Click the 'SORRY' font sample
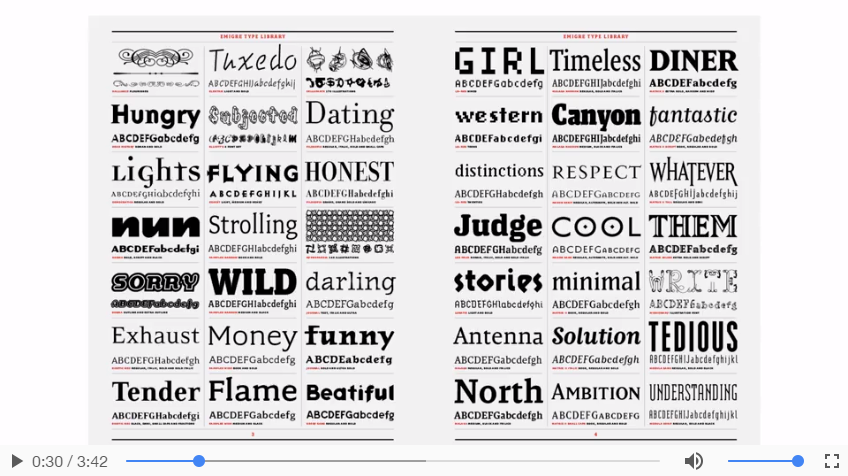Image resolution: width=848 pixels, height=476 pixels. pyautogui.click(x=156, y=282)
